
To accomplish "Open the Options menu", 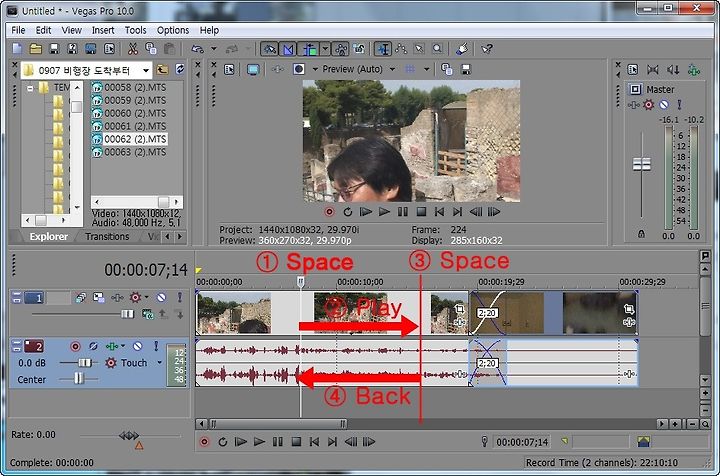I will coord(173,30).
